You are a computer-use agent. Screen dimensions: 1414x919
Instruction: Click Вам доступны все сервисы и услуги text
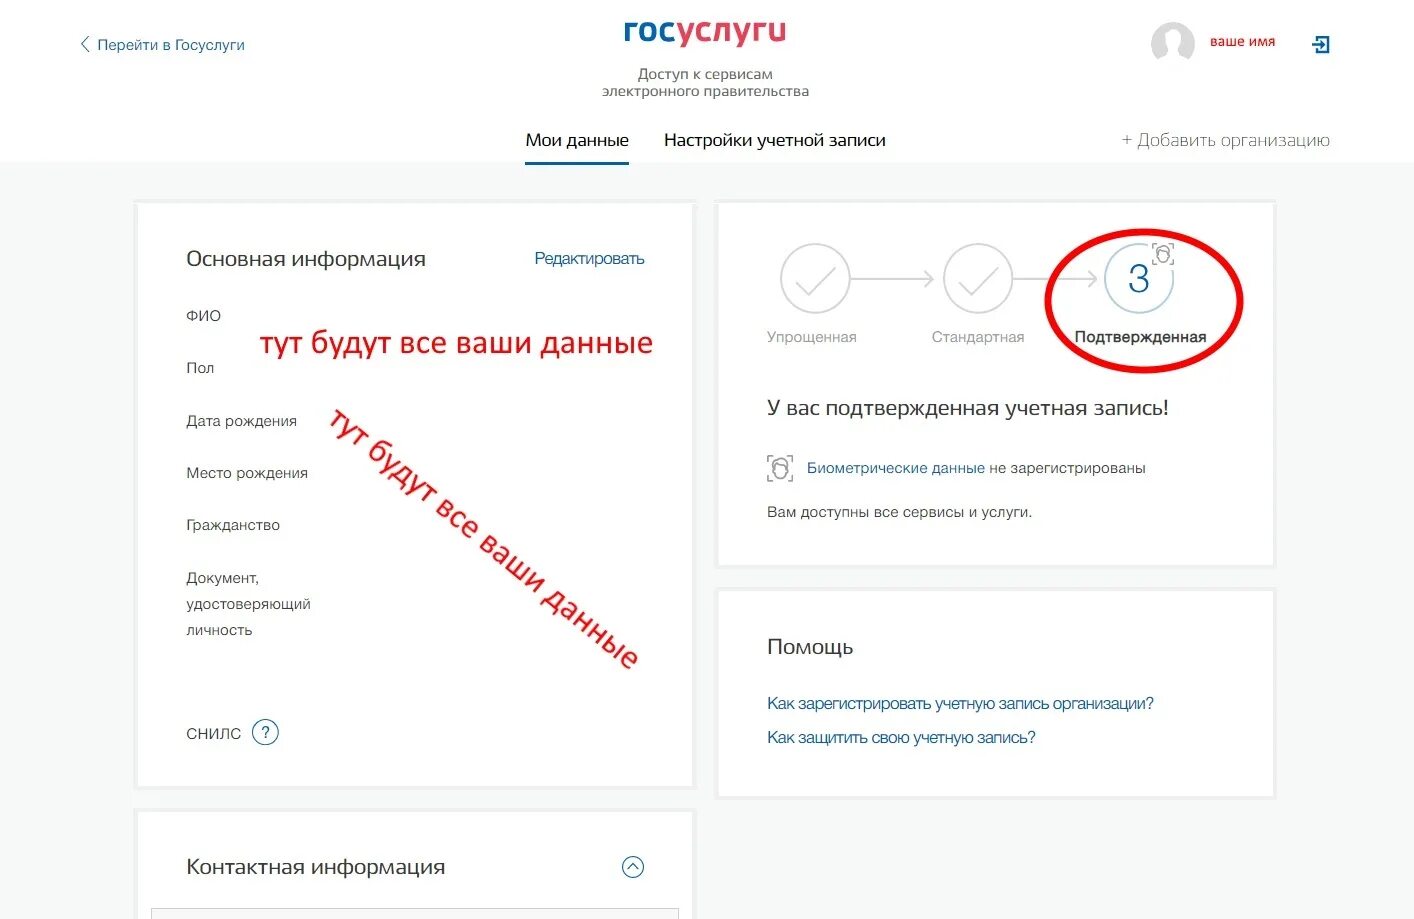pos(899,512)
